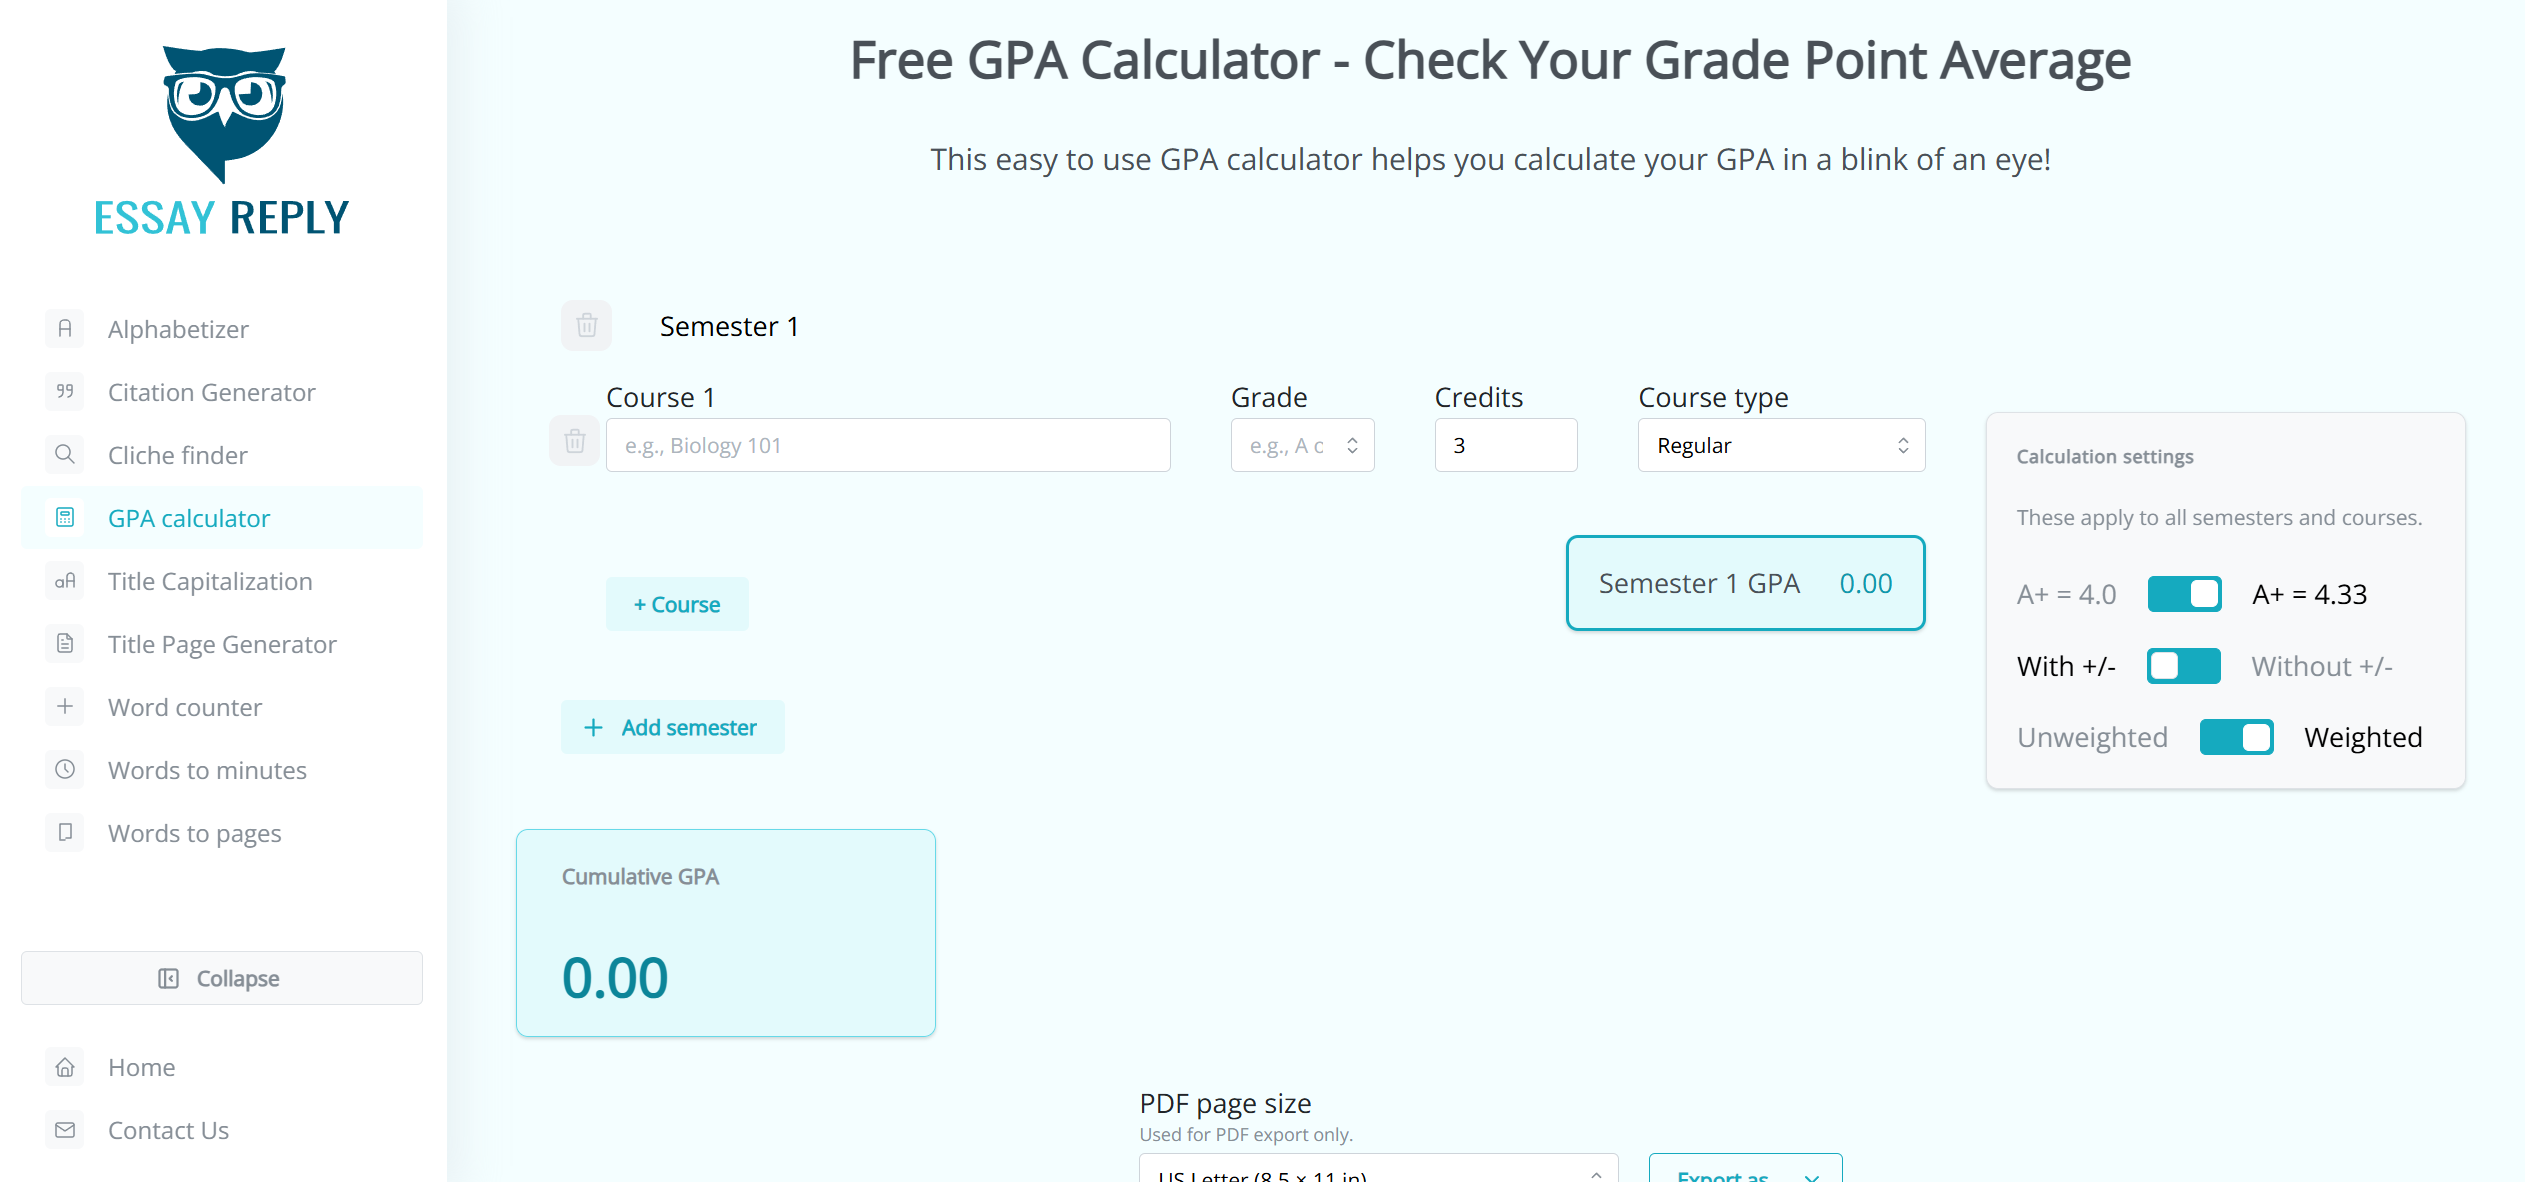
Task: Click the Contact Us envelope icon
Action: pyautogui.click(x=65, y=1130)
